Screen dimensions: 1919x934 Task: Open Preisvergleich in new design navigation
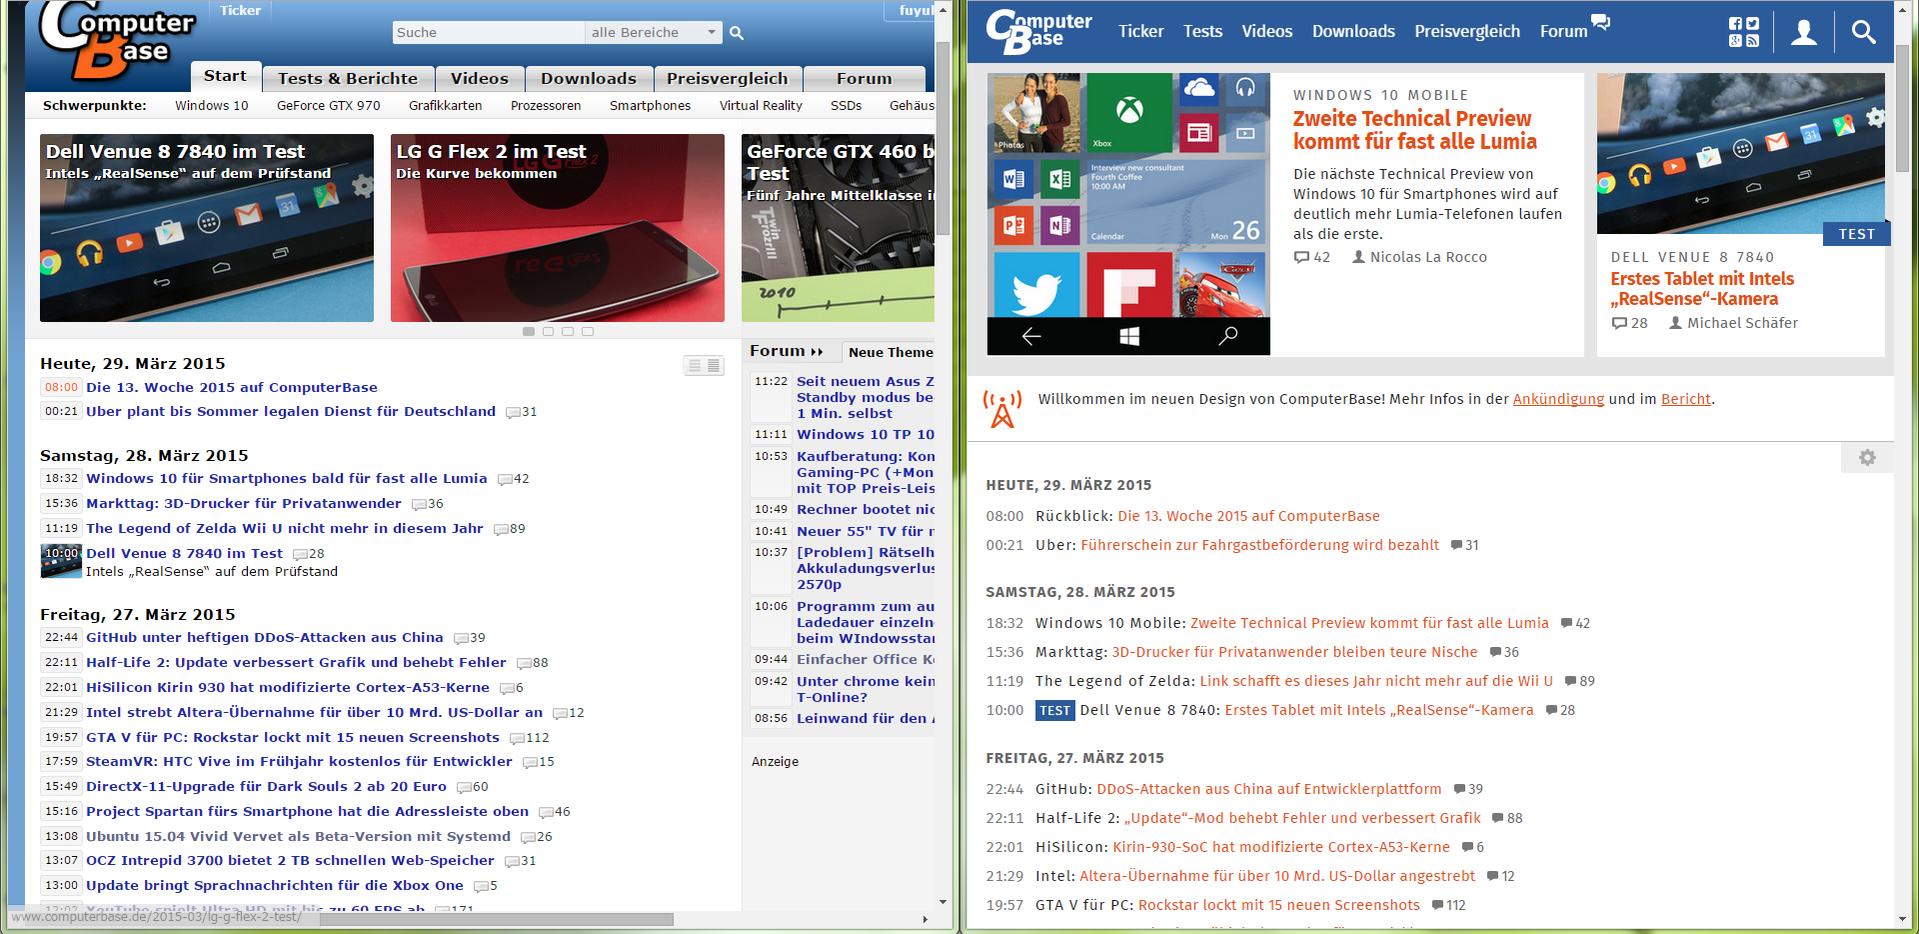point(1467,31)
